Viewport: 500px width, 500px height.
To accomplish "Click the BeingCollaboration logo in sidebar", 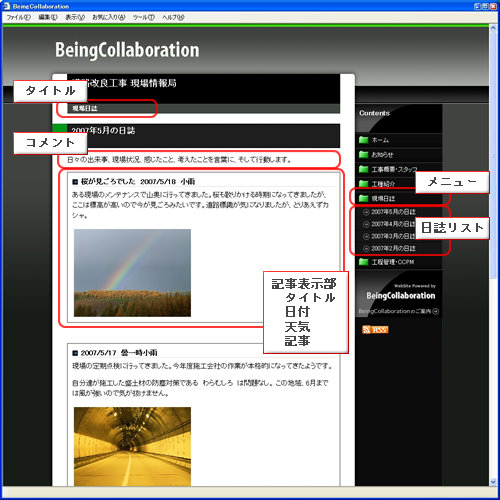I will 401,296.
